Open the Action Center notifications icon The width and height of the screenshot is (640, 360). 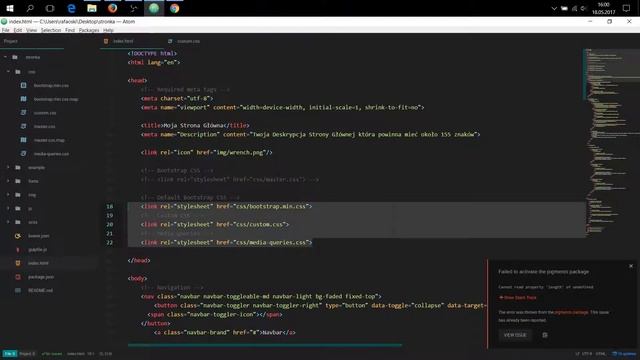pos(626,8)
